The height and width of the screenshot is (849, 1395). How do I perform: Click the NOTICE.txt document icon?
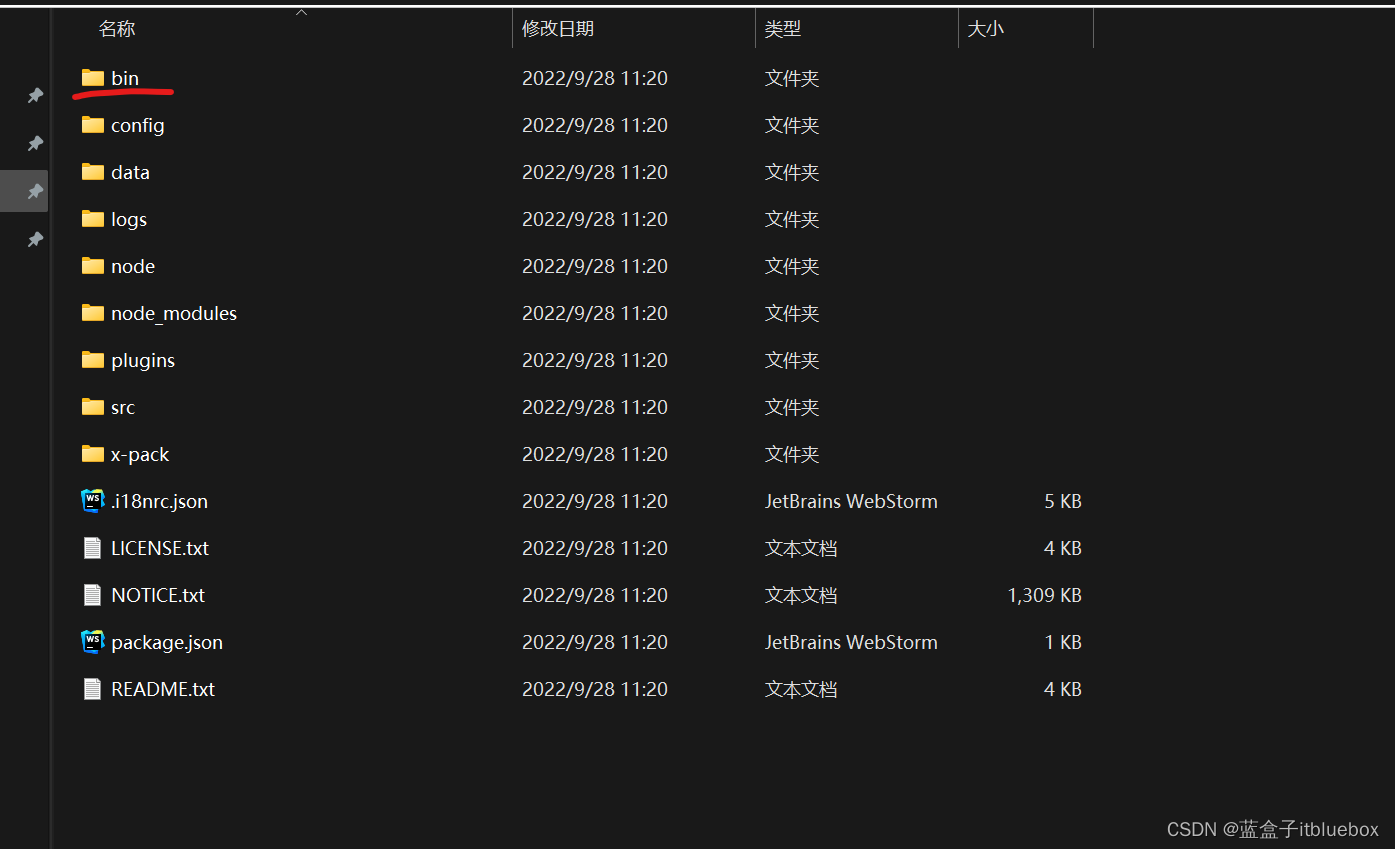coord(92,595)
